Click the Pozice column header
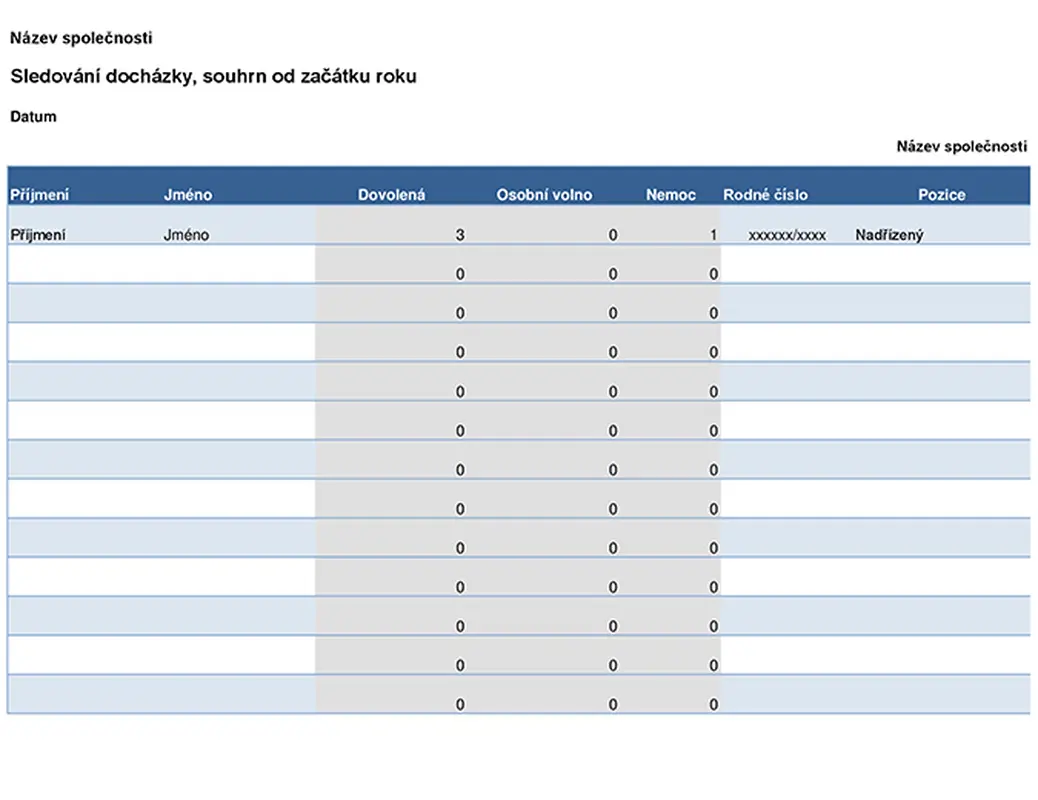 (941, 195)
